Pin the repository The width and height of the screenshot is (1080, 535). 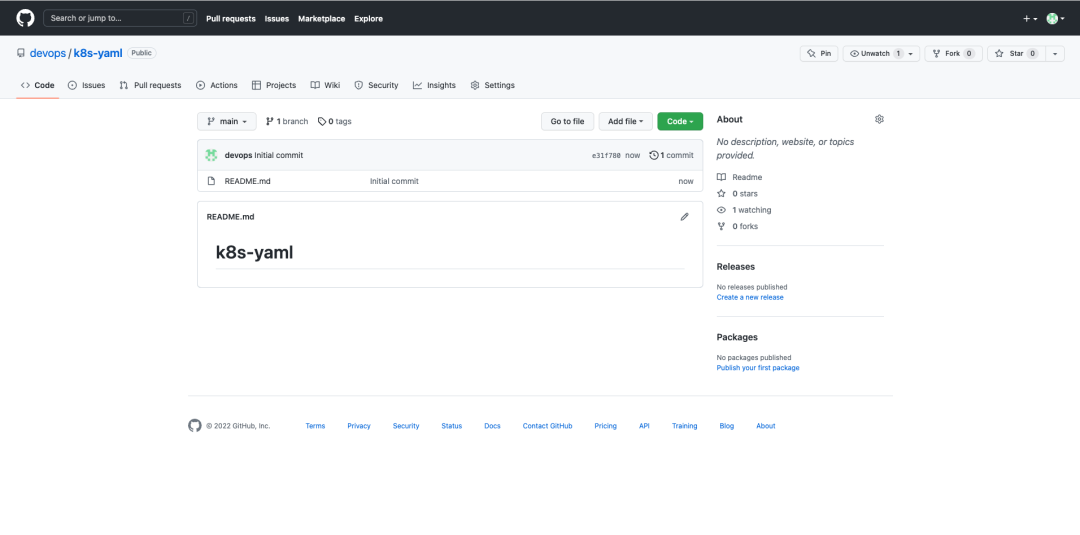[818, 54]
